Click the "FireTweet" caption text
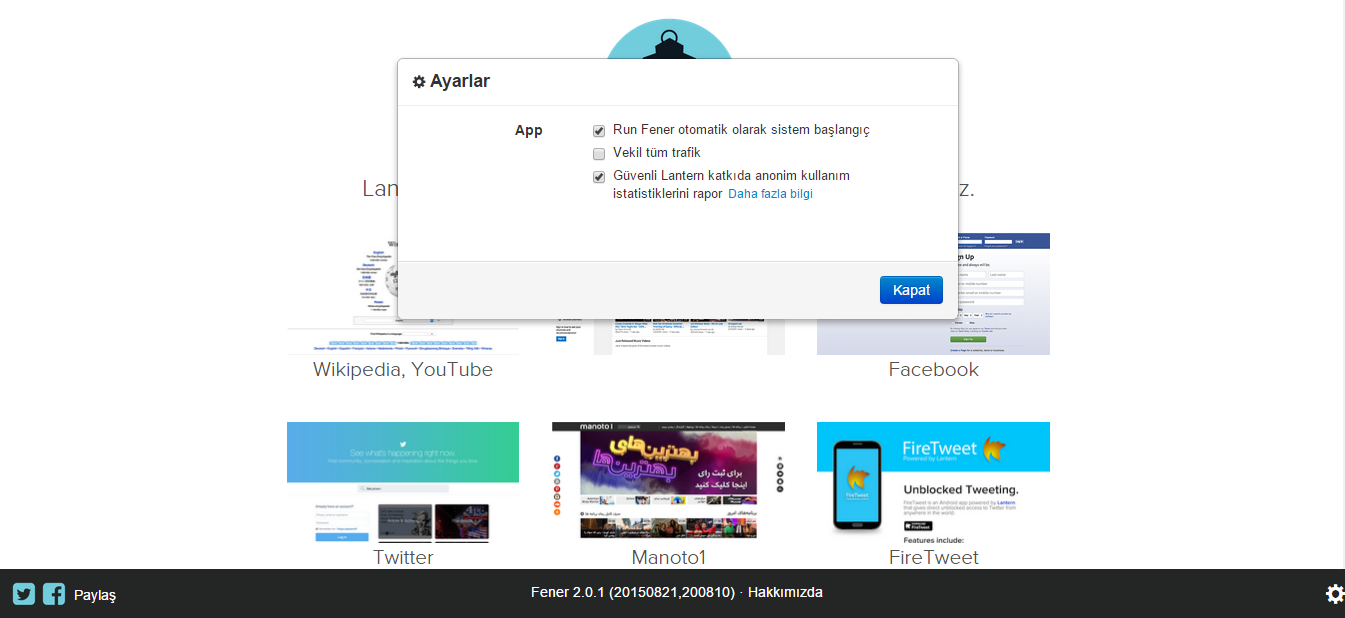 934,557
